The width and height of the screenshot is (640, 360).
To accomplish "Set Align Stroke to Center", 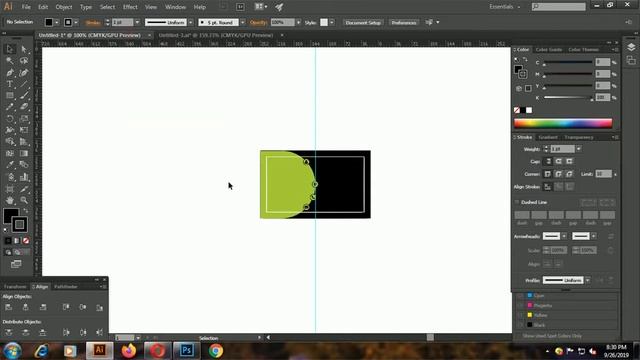I will pos(548,187).
